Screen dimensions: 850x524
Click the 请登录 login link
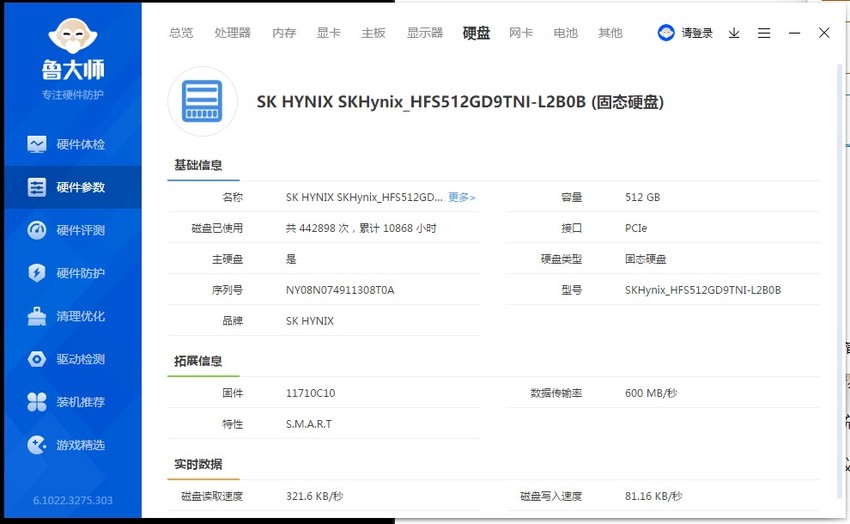[697, 33]
